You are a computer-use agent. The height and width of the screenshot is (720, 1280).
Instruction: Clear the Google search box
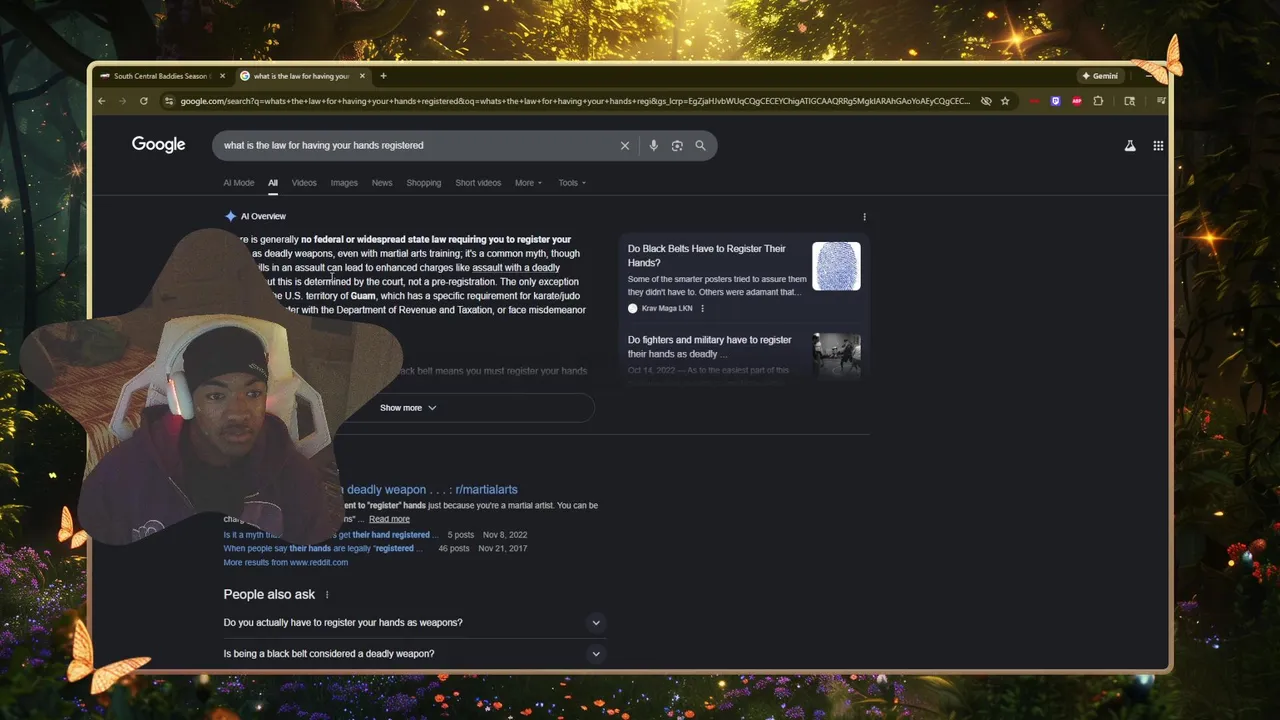point(625,146)
